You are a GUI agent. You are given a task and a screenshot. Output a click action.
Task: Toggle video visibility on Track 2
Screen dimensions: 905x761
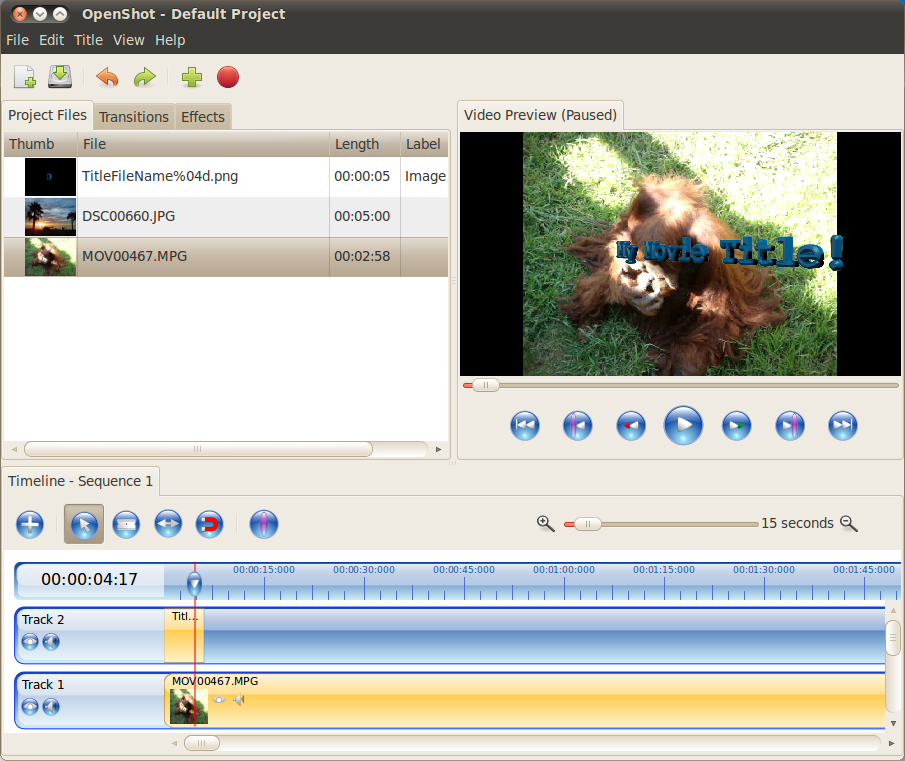pos(30,642)
